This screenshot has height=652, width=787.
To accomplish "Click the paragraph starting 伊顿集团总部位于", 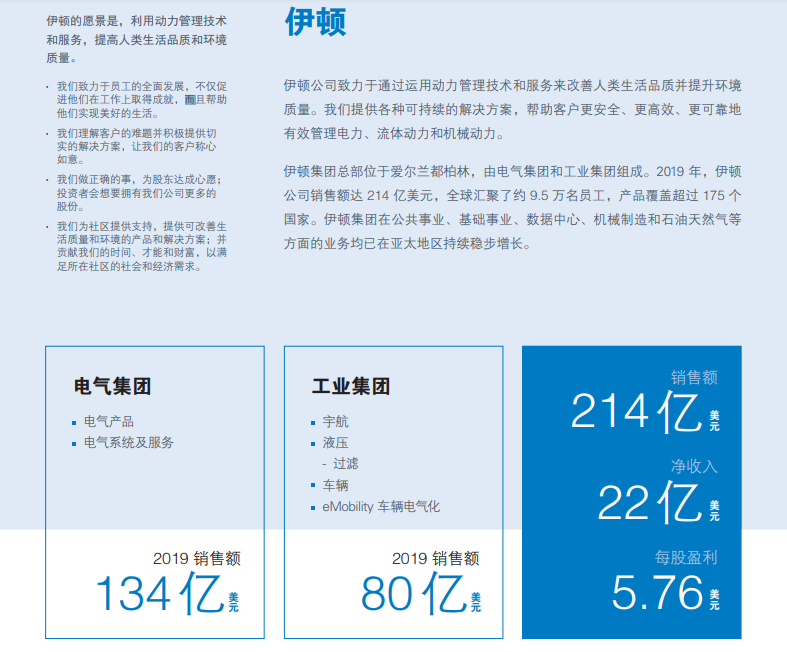I will point(512,207).
